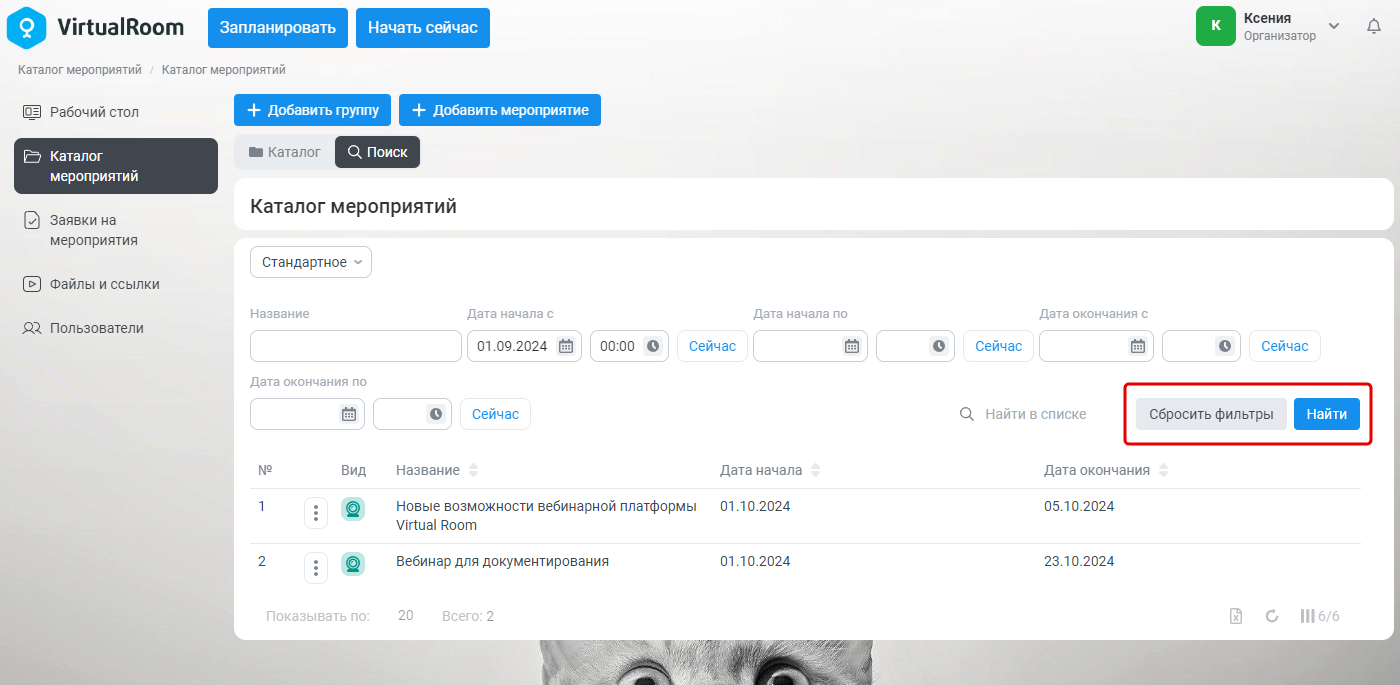Click the Запланировать button
Viewport: 1400px width, 685px height.
coord(278,27)
